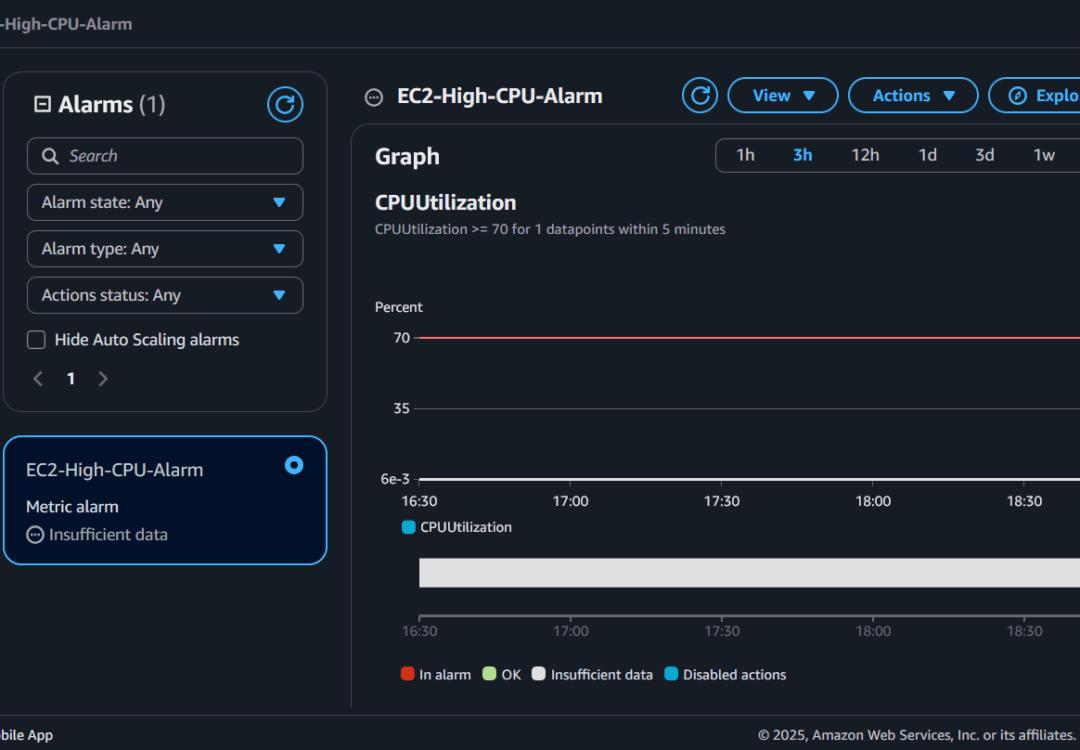Click the blue selection indicator on the alarm card

(x=293, y=465)
